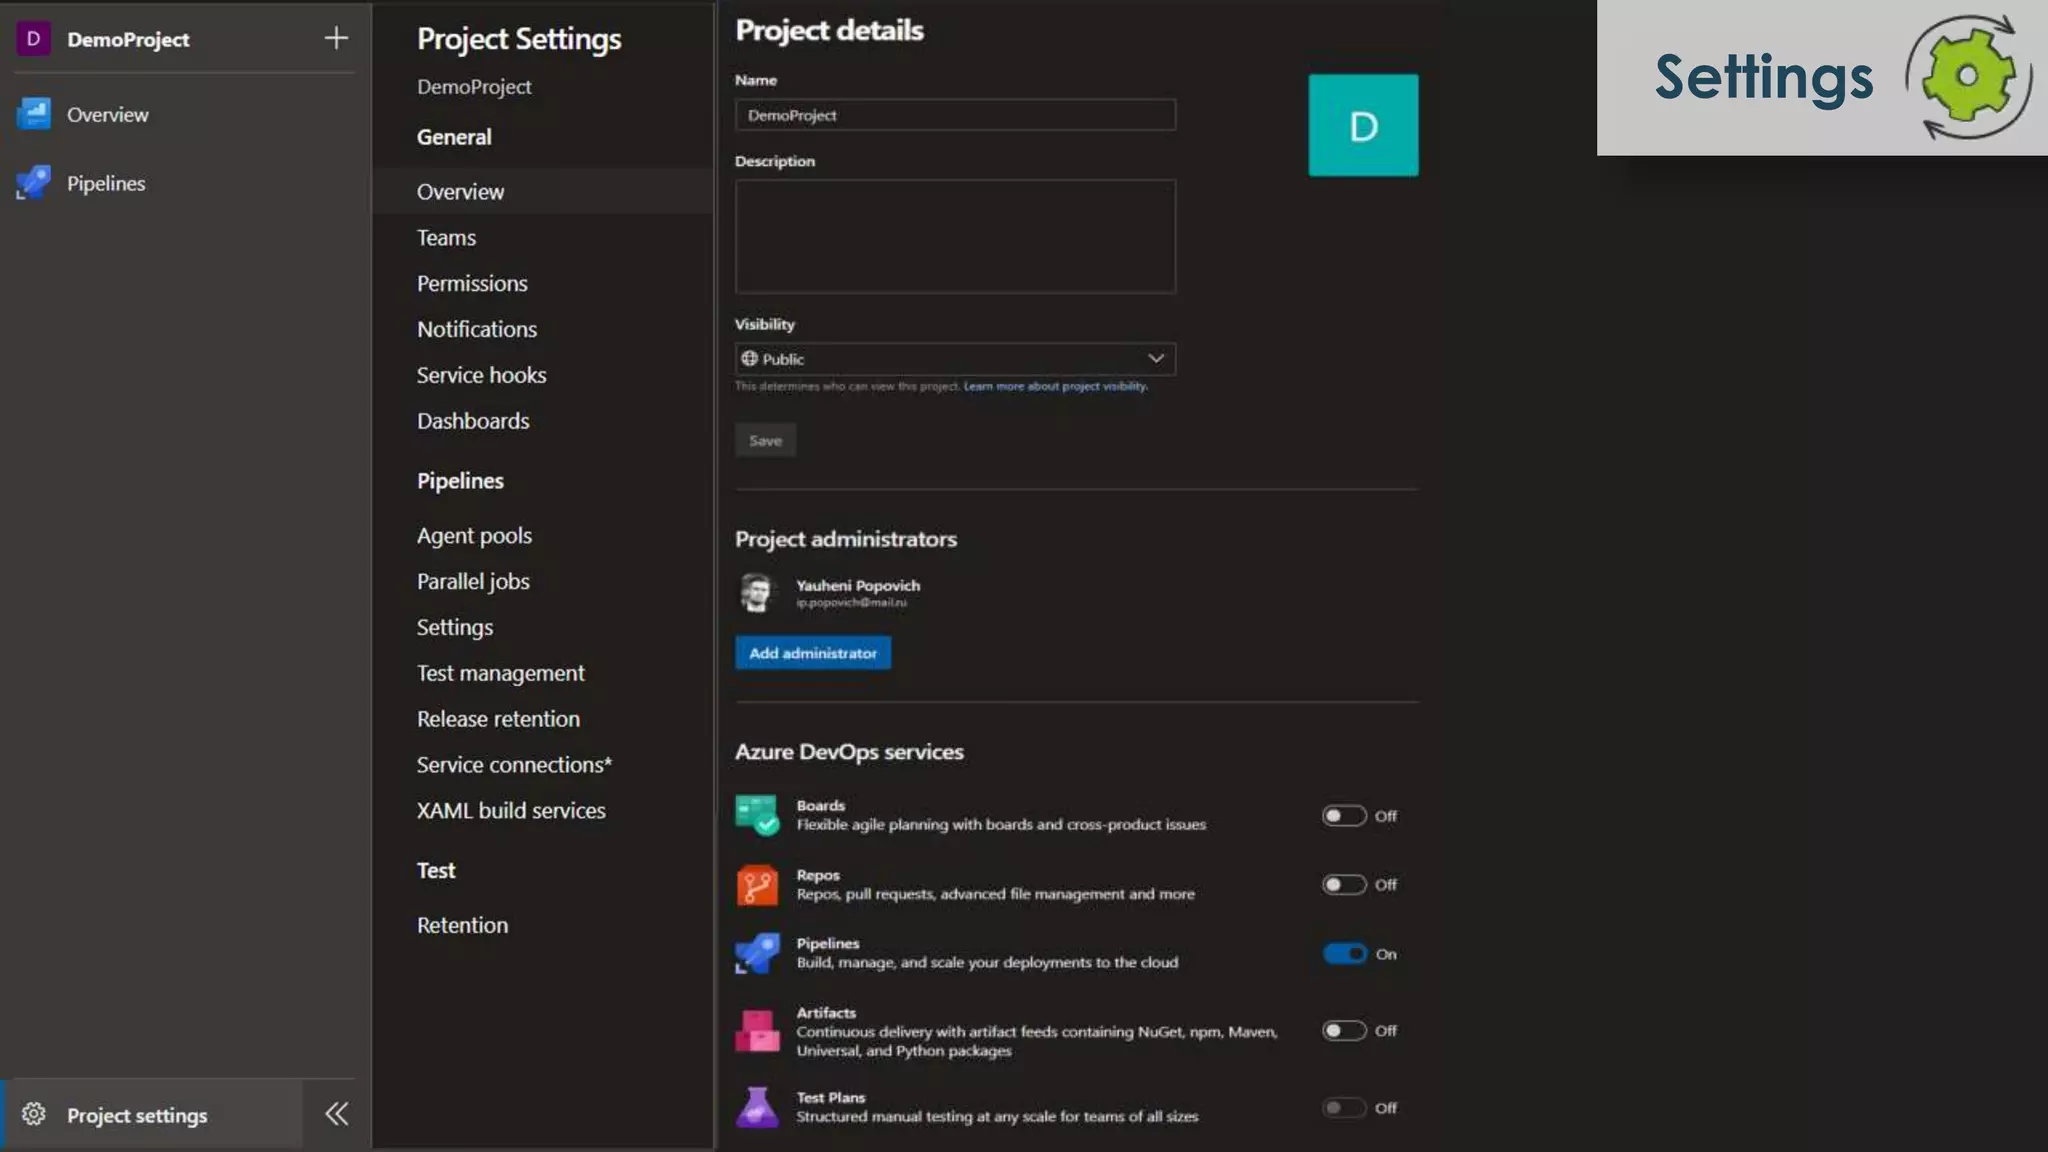Click into the Description text box

(x=955, y=236)
